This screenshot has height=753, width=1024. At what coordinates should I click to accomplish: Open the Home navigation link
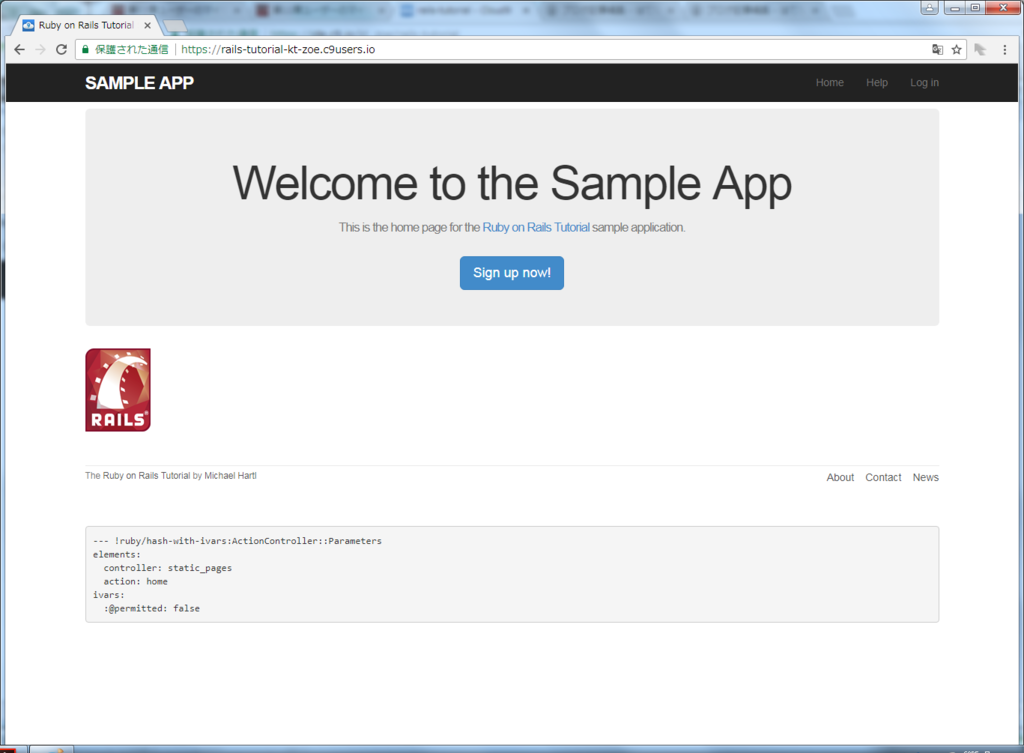coord(829,83)
